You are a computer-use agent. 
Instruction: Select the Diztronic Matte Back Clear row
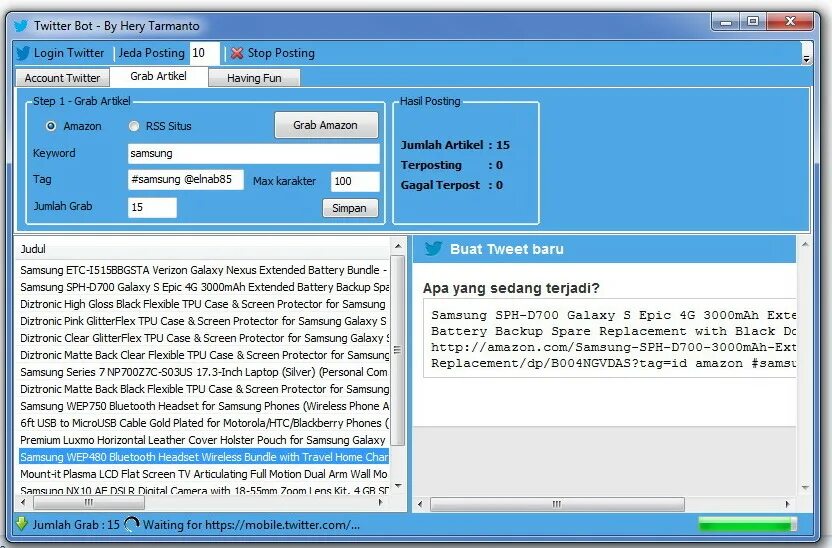click(204, 355)
